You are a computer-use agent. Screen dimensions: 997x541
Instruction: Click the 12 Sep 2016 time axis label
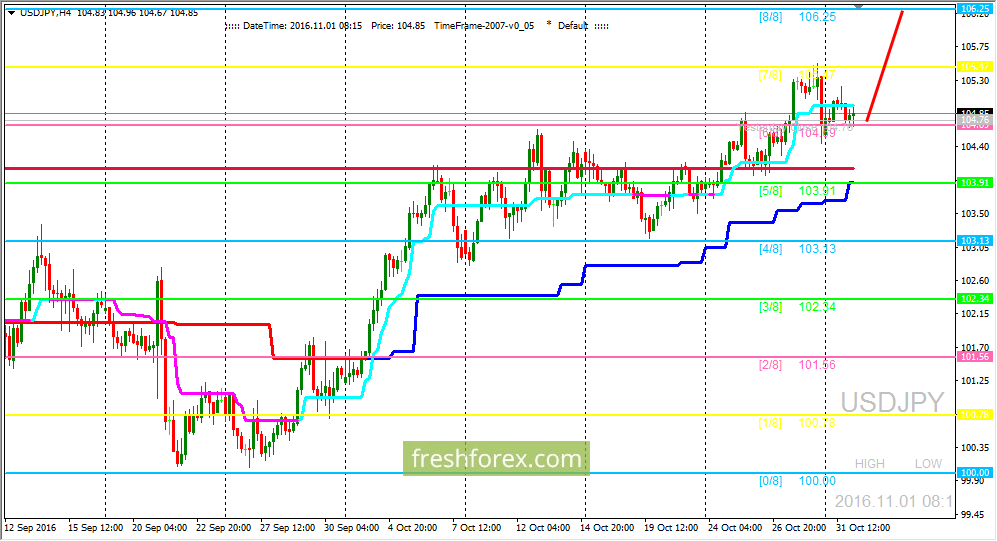[30, 528]
